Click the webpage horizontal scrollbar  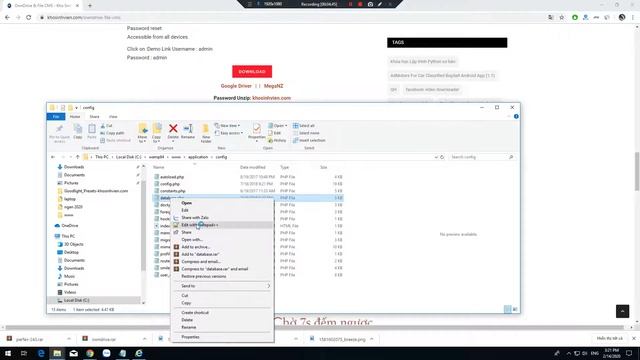[314, 328]
